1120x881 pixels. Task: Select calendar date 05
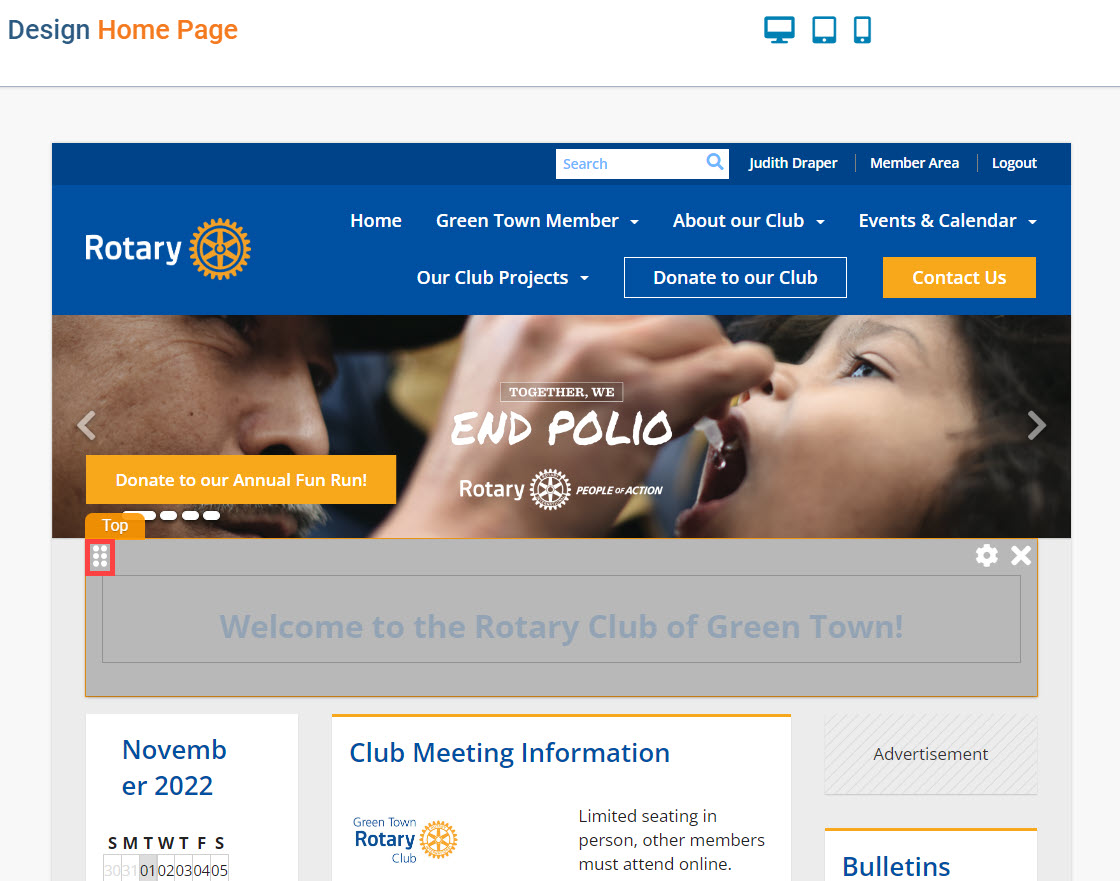219,870
